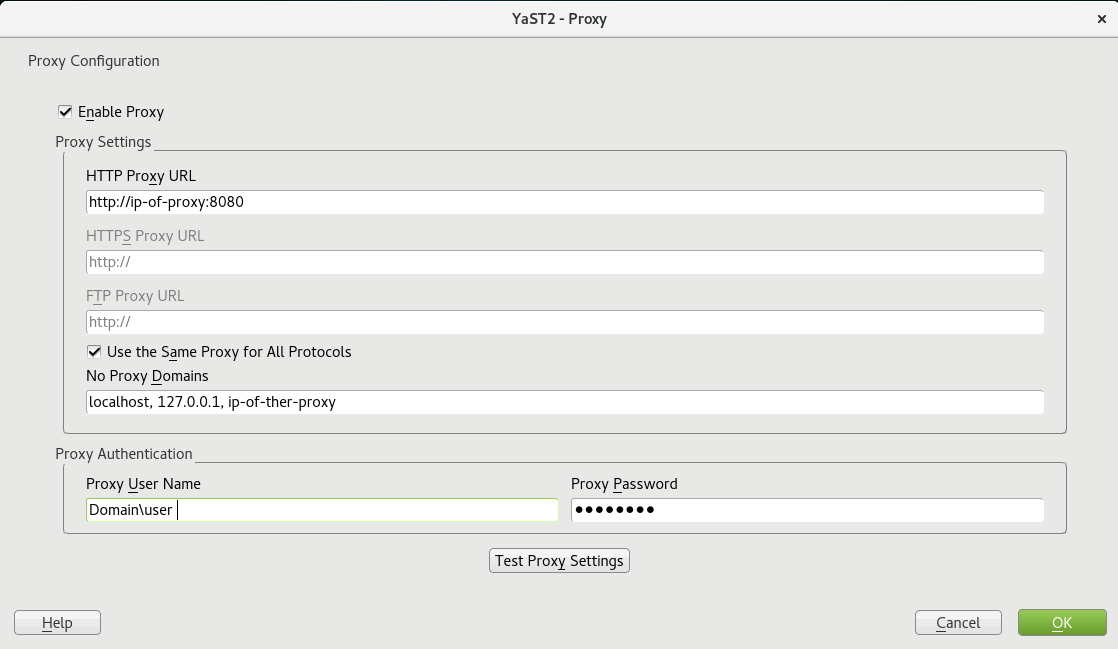The width and height of the screenshot is (1118, 649).
Task: Click the No Proxy Domains label
Action: [x=147, y=376]
